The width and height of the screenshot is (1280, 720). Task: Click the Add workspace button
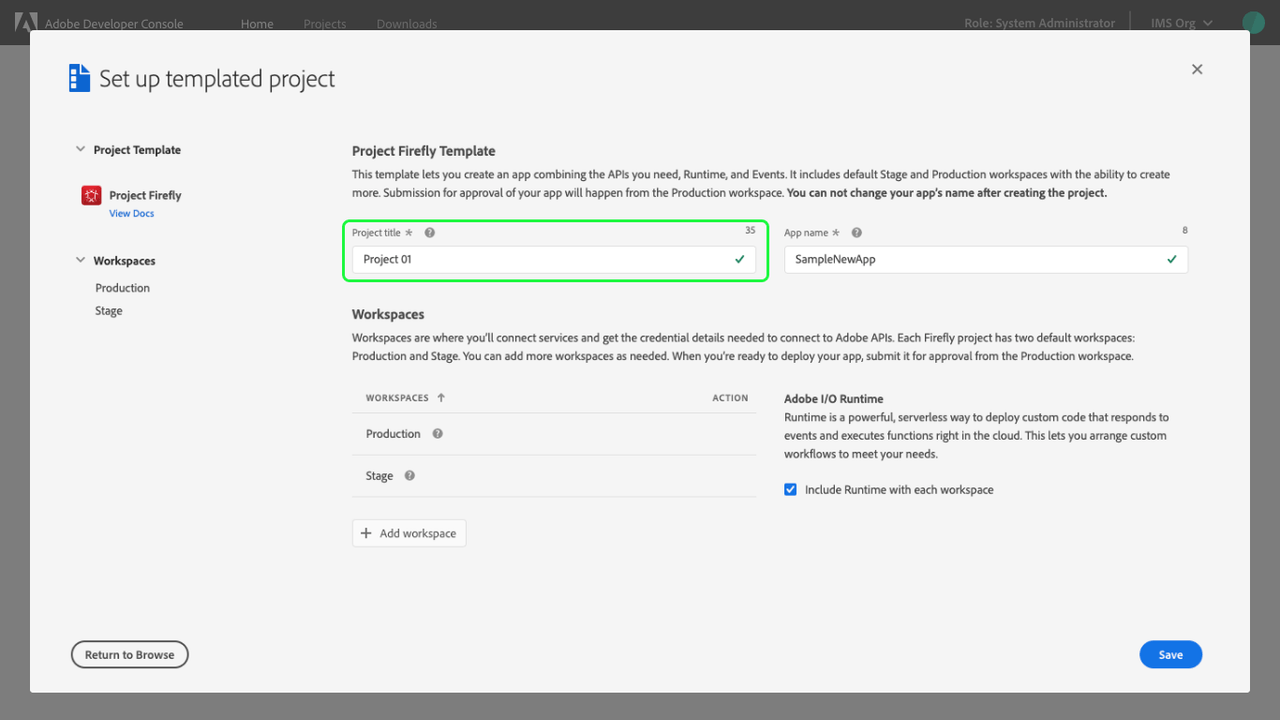[x=409, y=533]
